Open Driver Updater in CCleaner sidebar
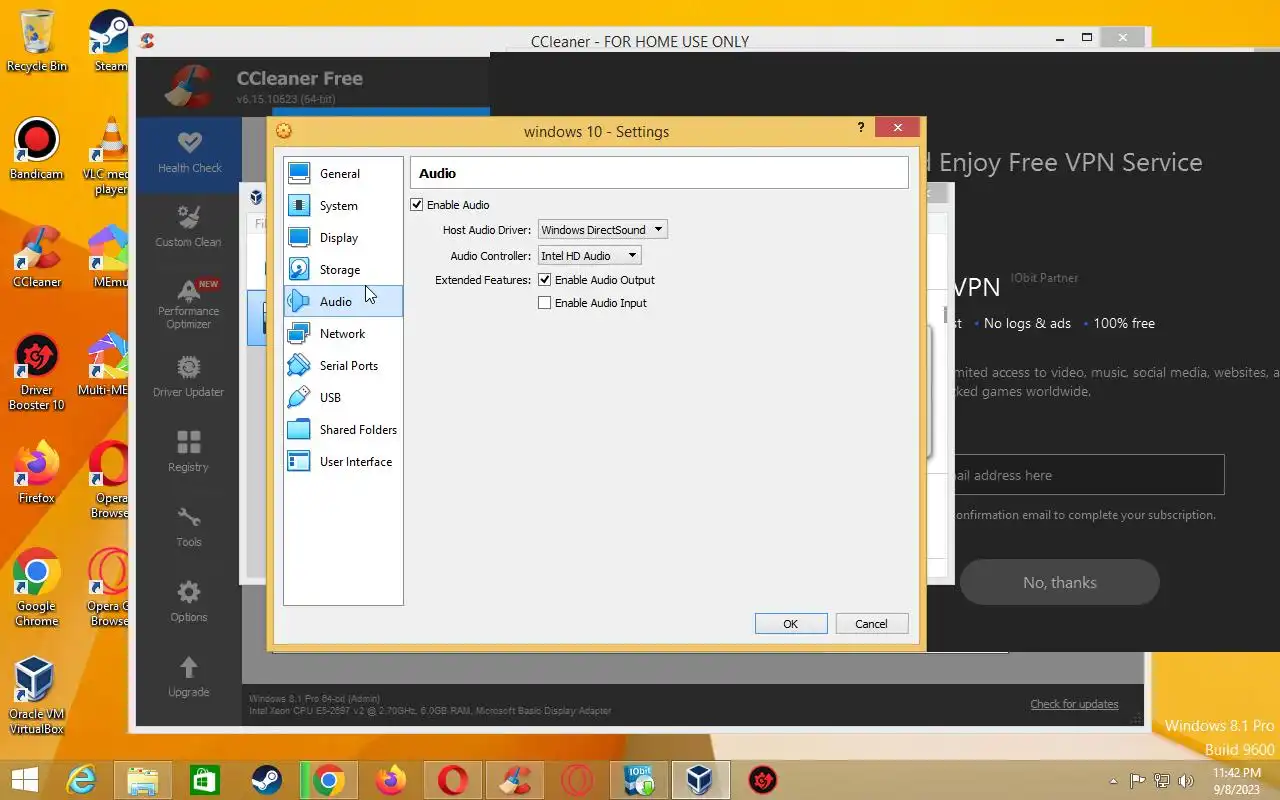Screen dimensions: 1280x800 [189, 377]
